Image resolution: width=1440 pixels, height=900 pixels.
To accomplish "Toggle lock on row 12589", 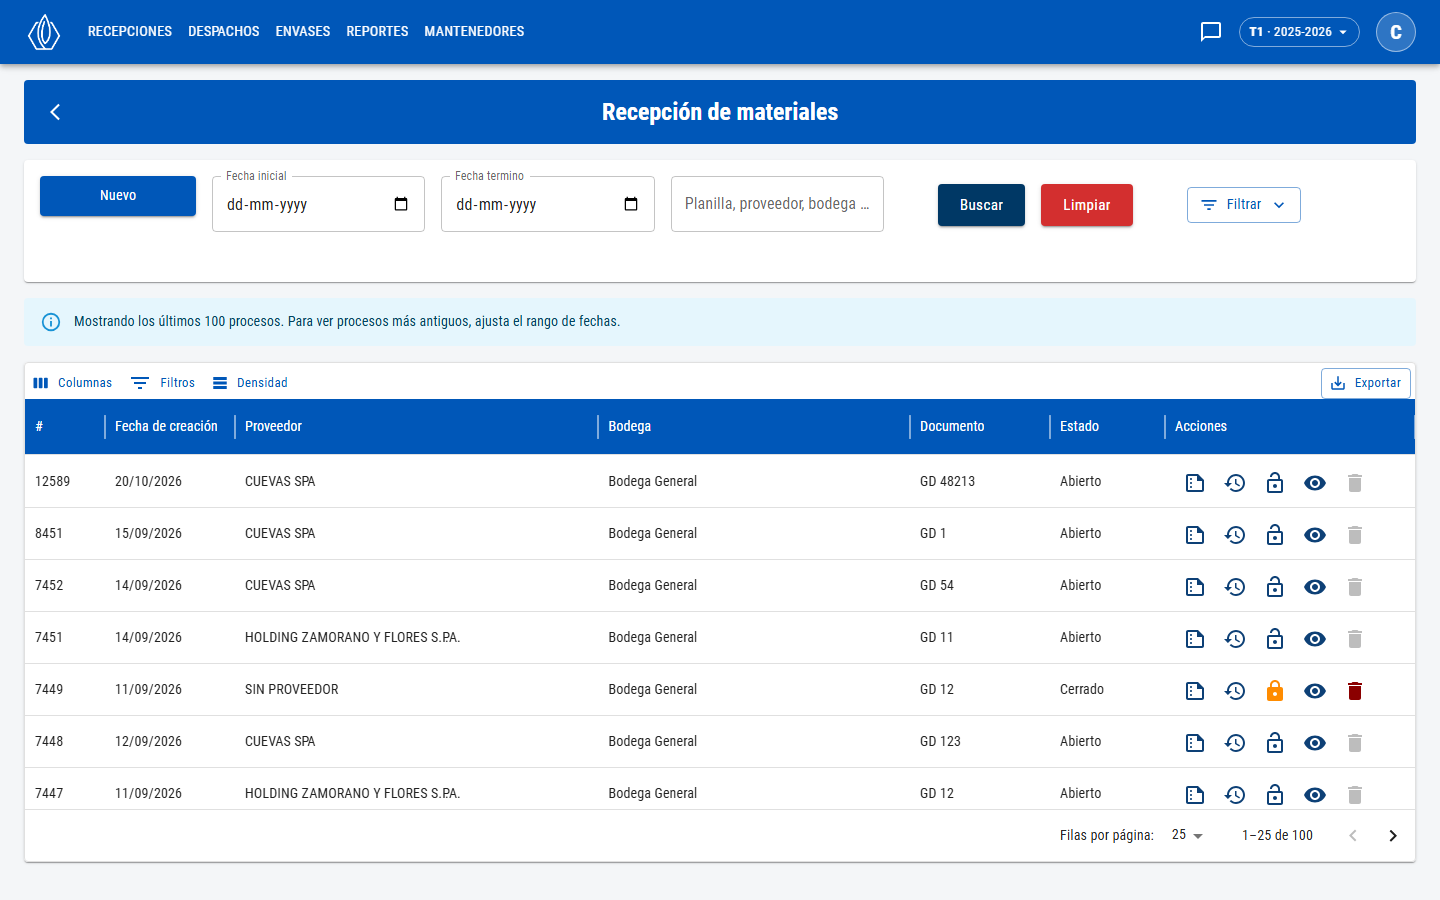I will point(1275,483).
